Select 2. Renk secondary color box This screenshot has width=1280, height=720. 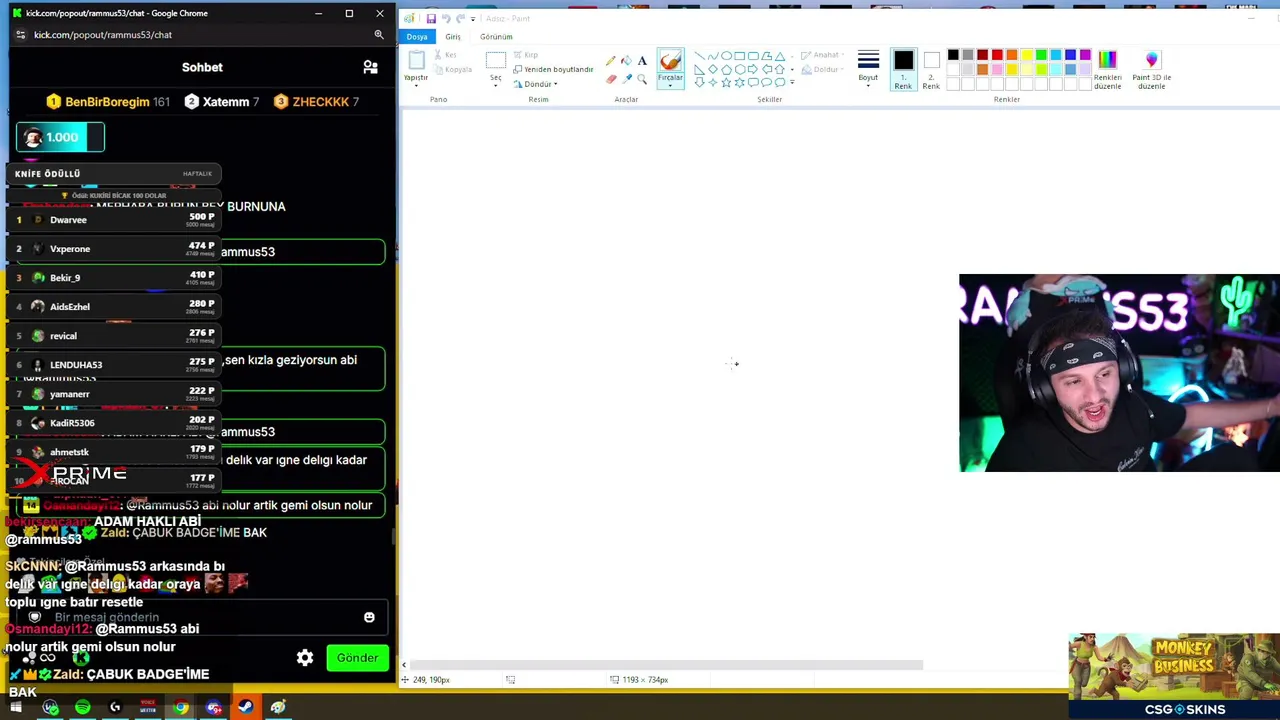click(x=931, y=69)
